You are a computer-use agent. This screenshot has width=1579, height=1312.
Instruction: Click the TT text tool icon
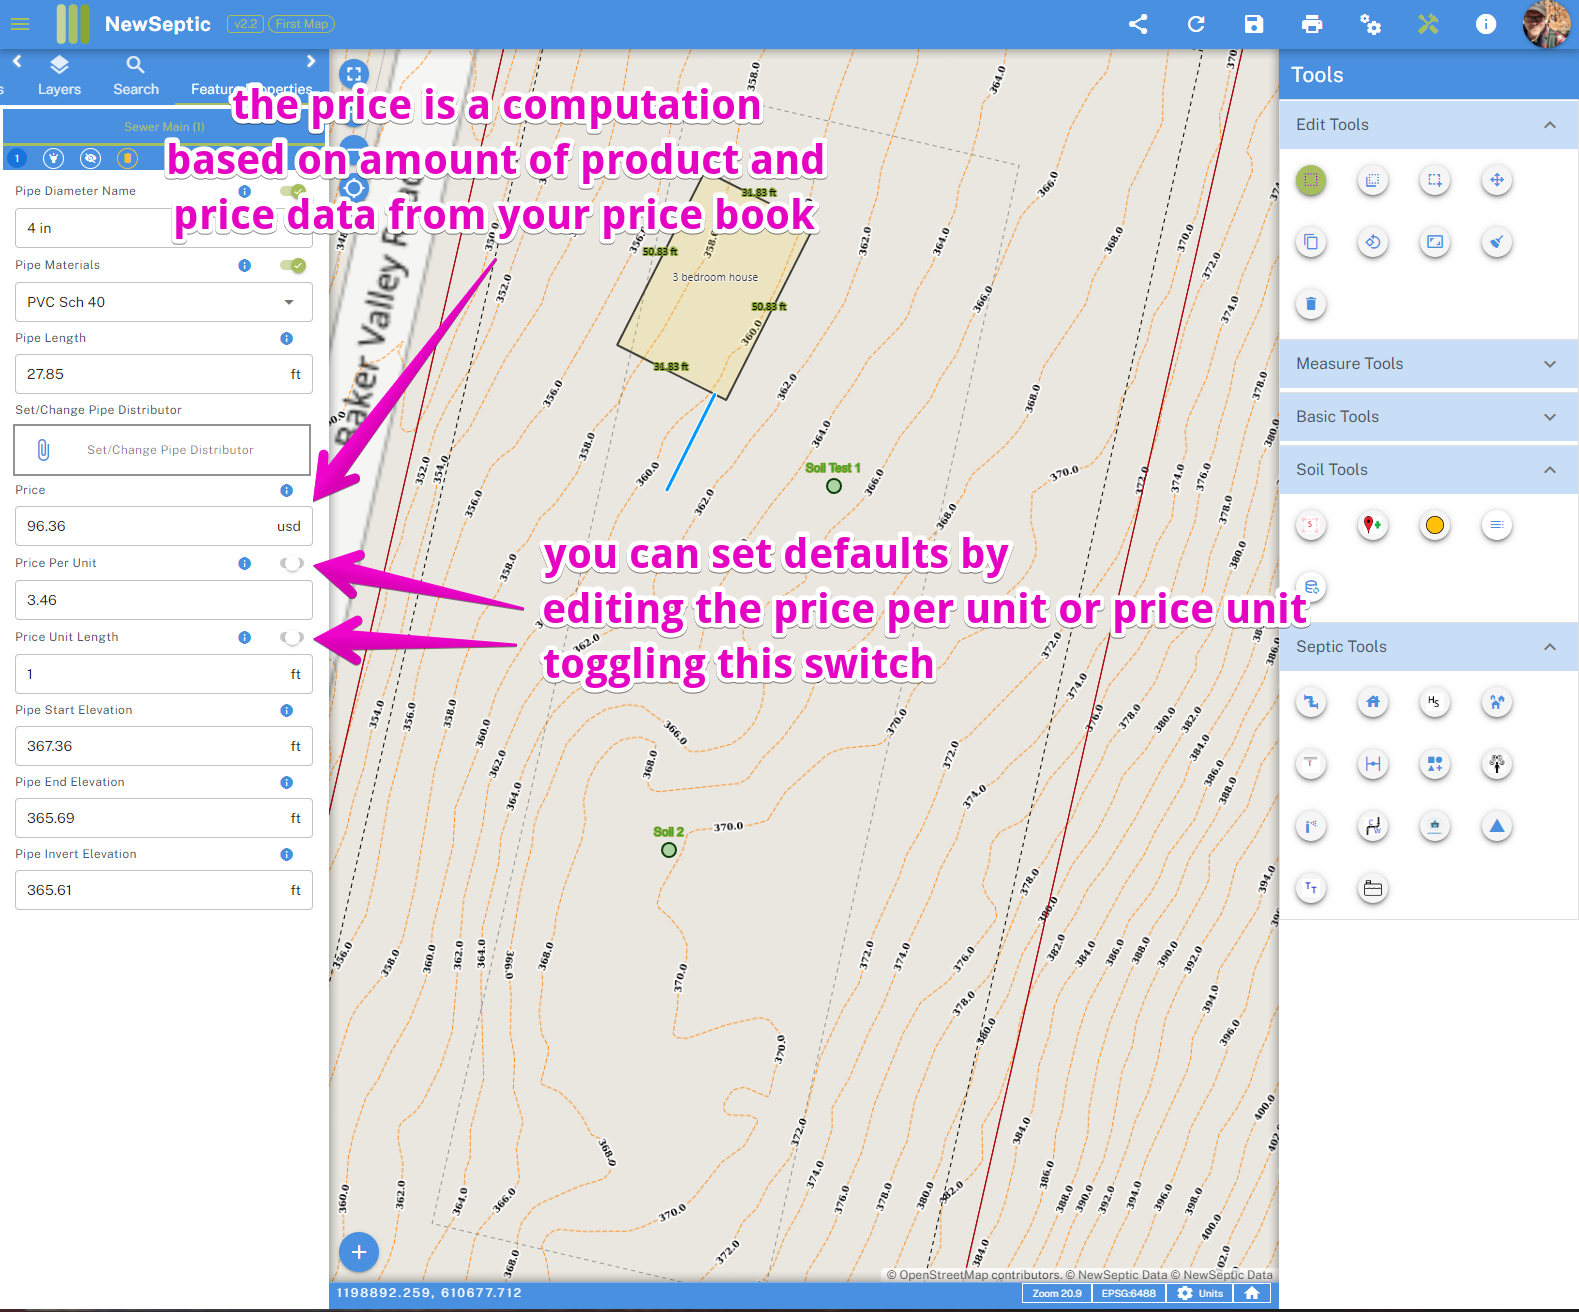[1310, 888]
